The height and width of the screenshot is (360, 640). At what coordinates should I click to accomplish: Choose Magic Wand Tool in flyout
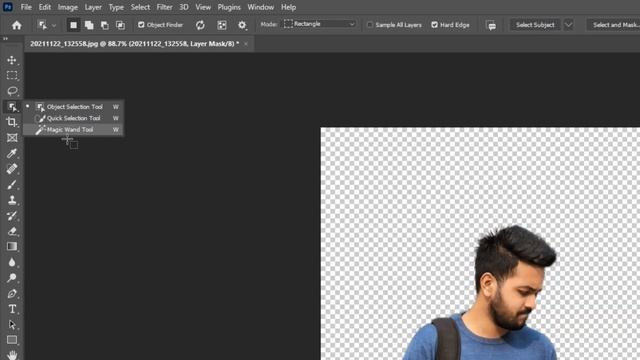[73, 130]
